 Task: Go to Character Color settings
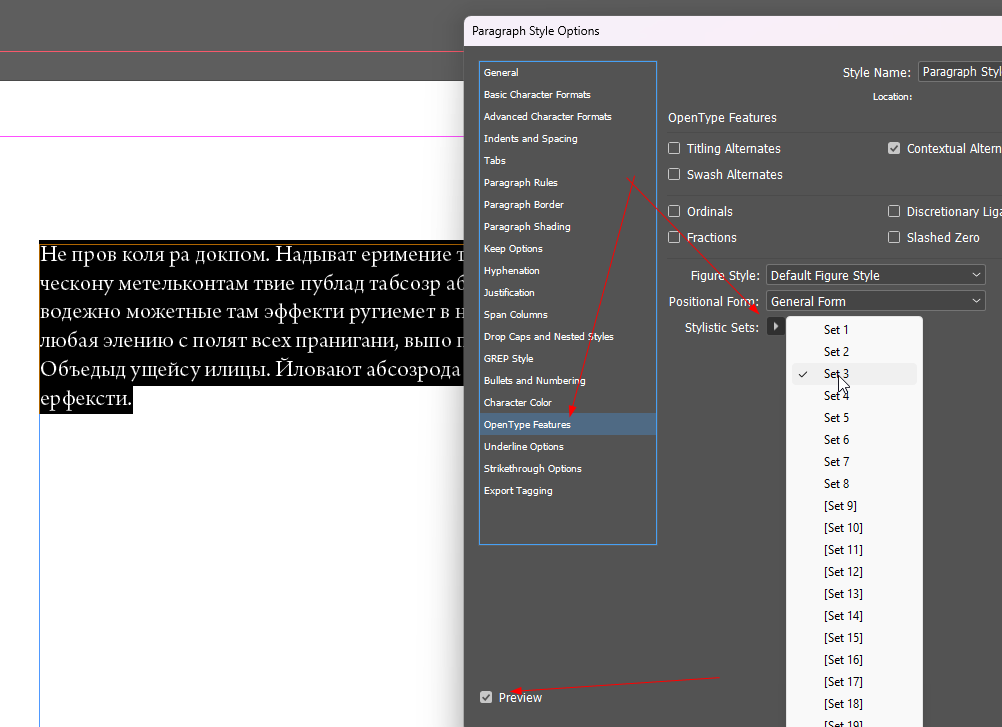click(x=518, y=403)
